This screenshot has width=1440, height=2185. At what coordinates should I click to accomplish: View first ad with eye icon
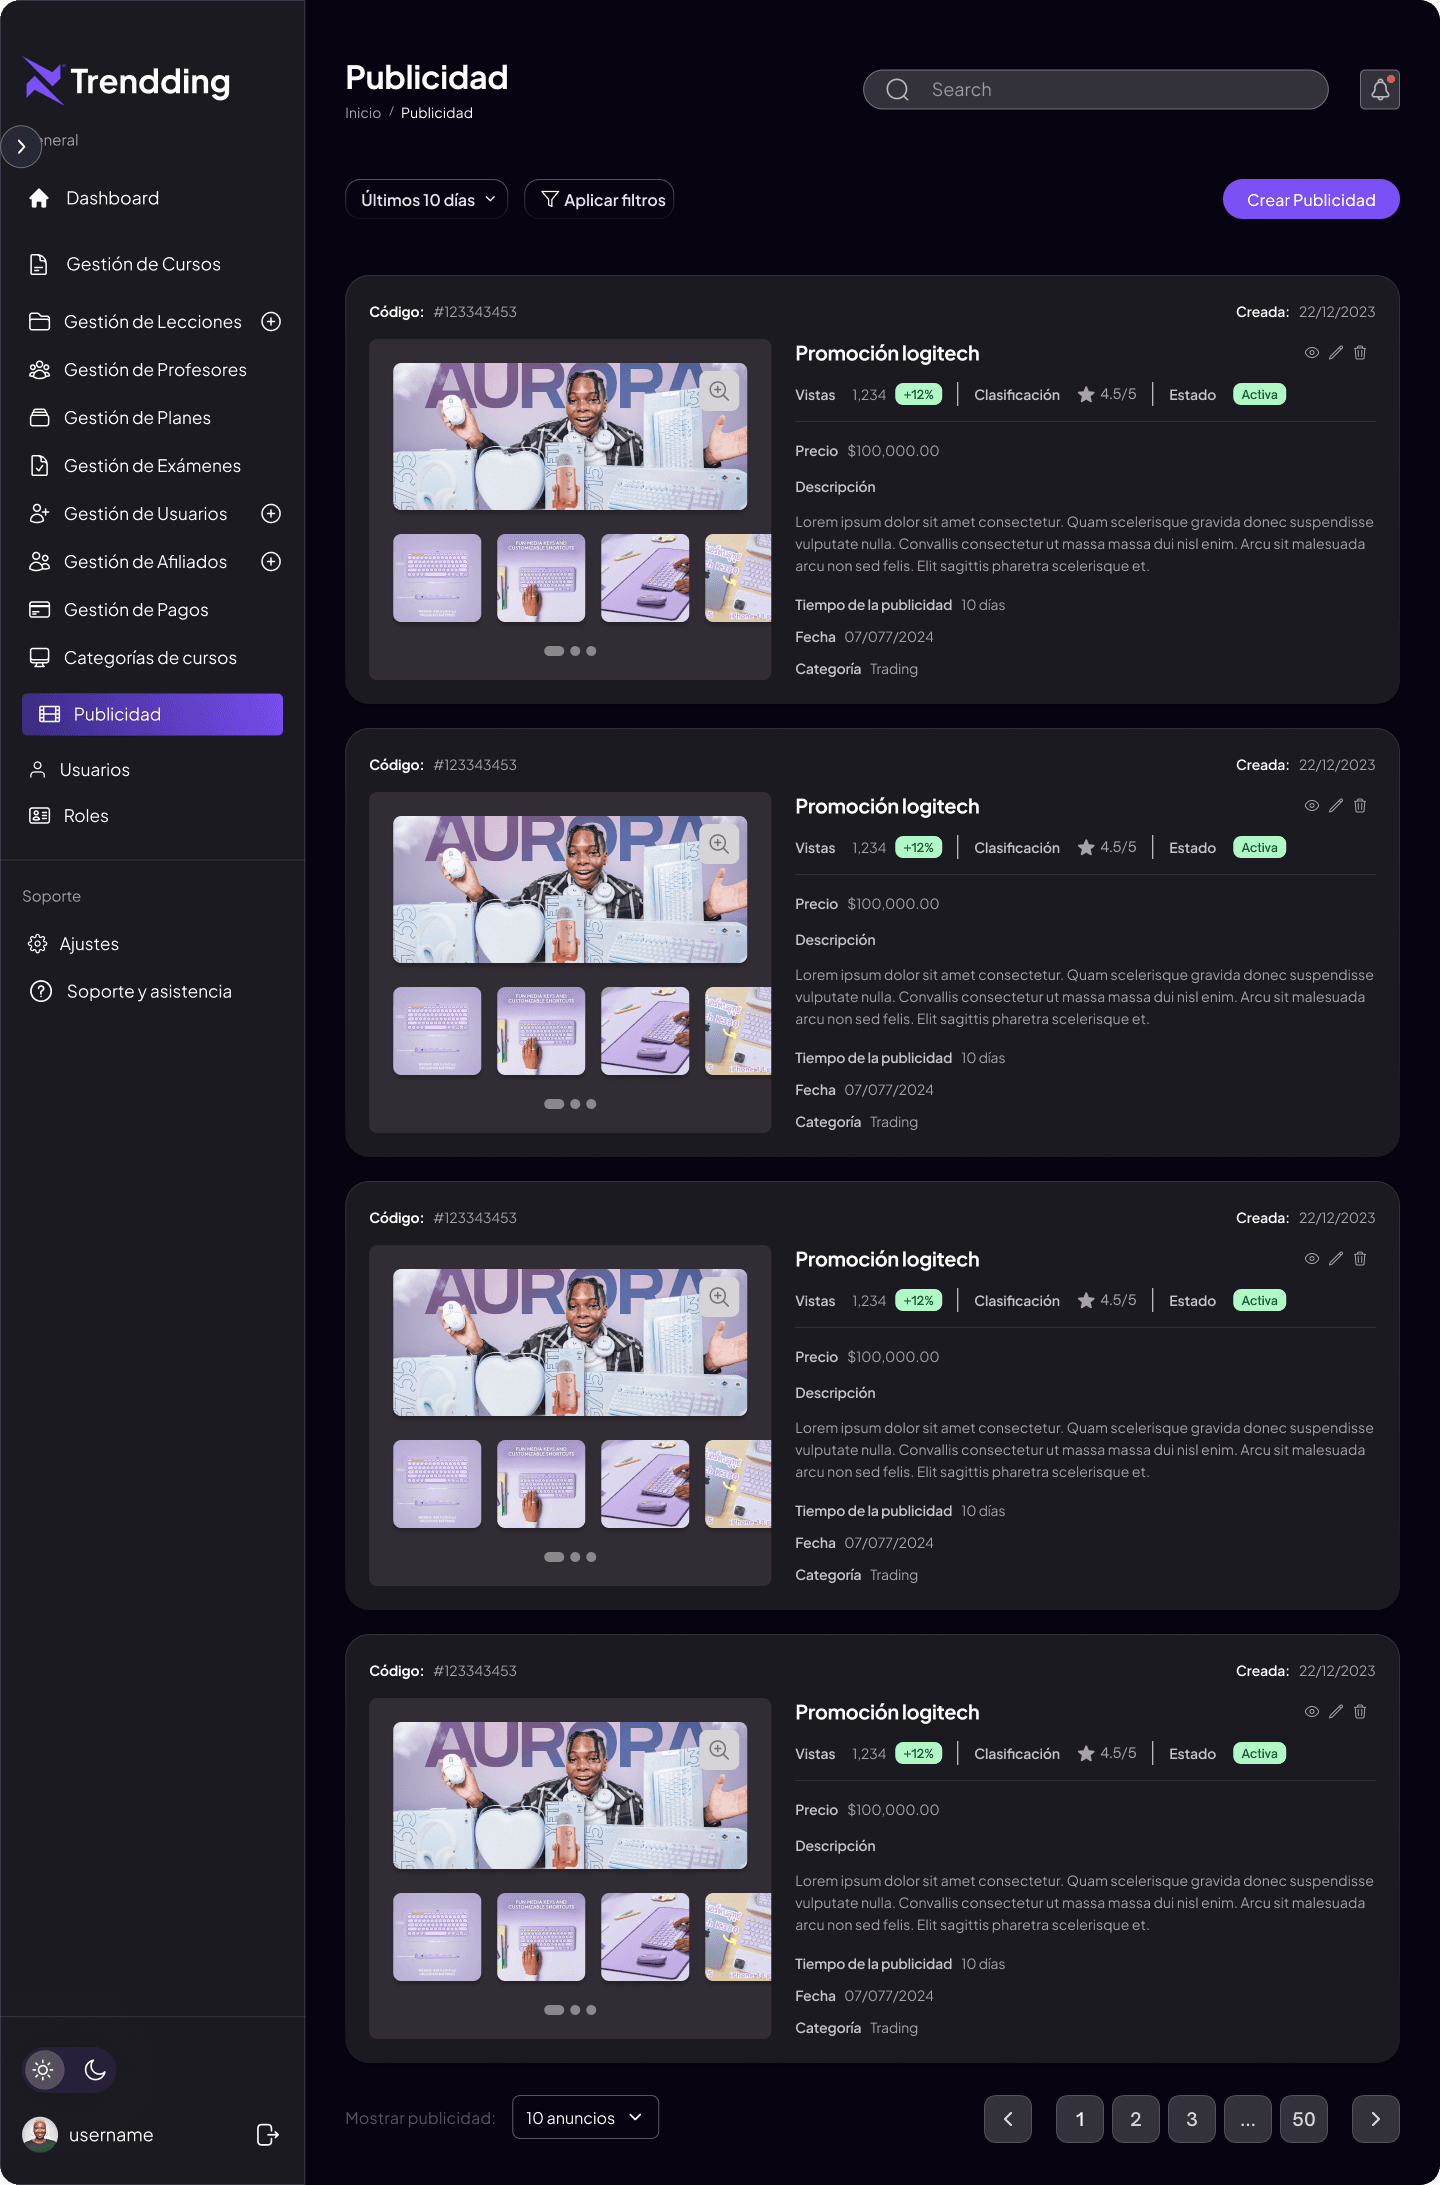(x=1311, y=353)
